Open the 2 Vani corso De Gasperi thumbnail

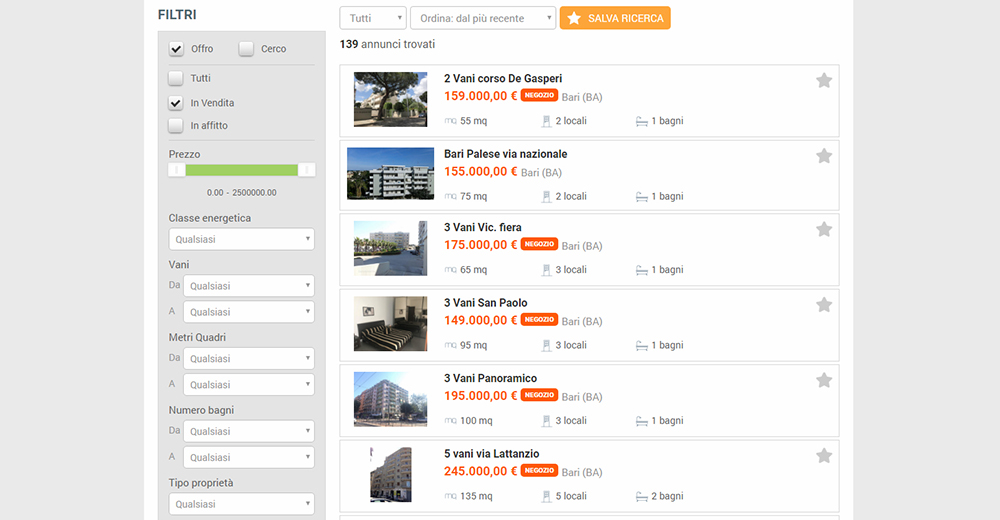point(390,100)
